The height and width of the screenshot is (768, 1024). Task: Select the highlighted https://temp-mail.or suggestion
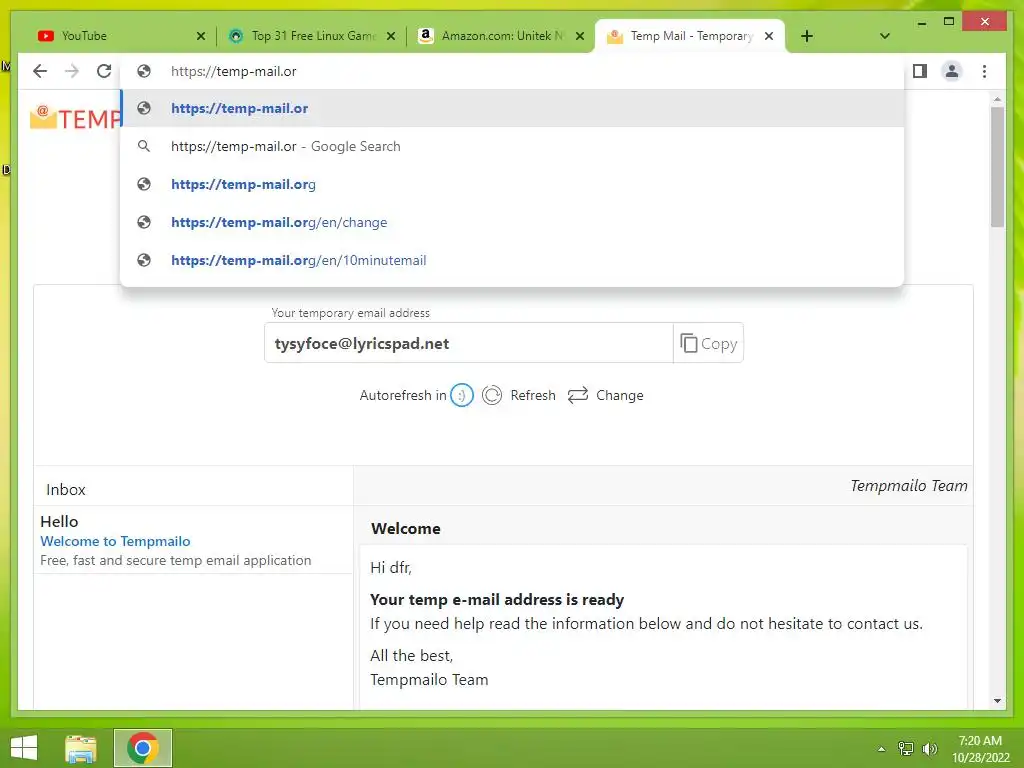click(512, 108)
